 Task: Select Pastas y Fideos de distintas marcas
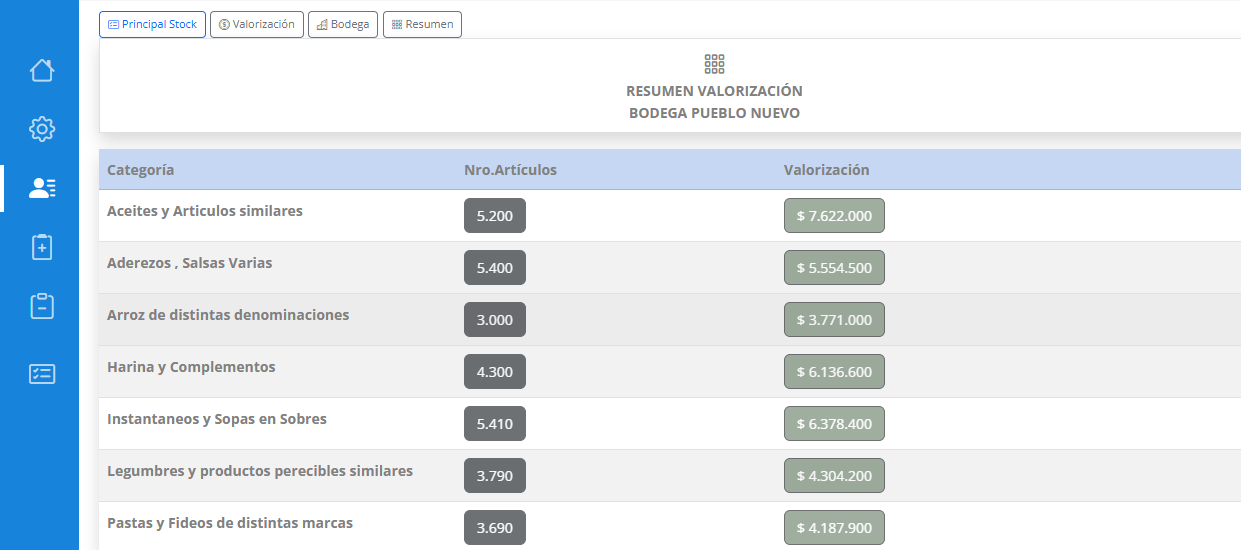[230, 523]
